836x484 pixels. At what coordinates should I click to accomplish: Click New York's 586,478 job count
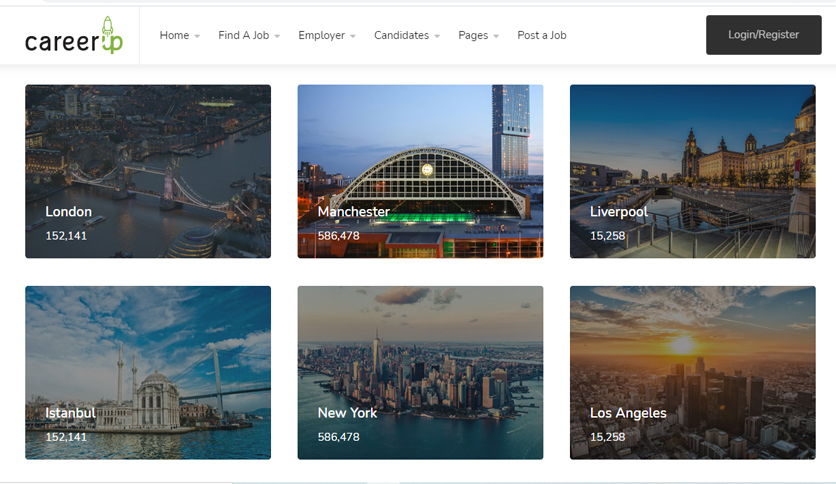pyautogui.click(x=339, y=437)
